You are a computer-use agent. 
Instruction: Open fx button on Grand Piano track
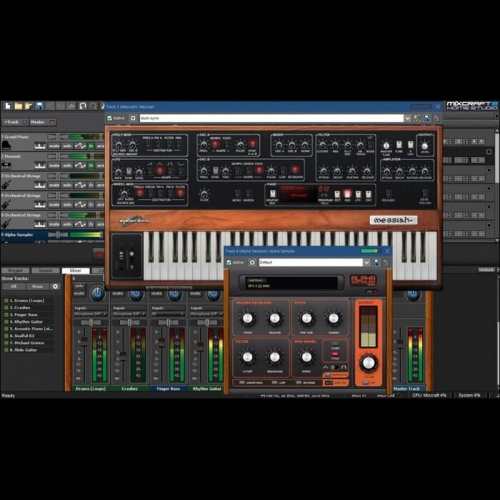91,146
